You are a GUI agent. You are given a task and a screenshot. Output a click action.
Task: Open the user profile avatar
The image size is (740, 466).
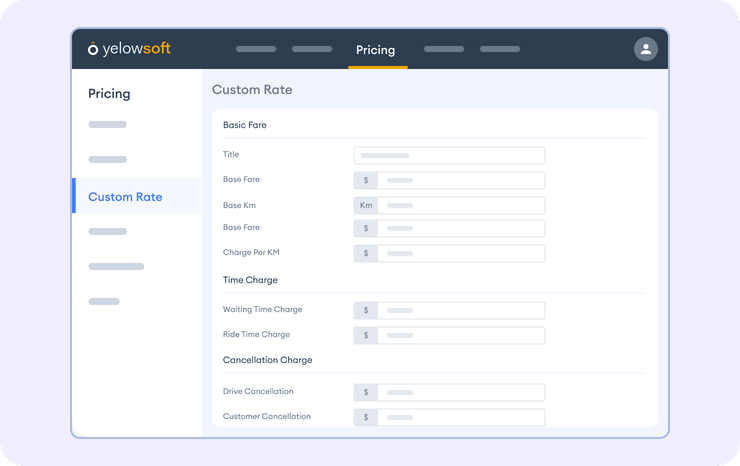pos(646,49)
